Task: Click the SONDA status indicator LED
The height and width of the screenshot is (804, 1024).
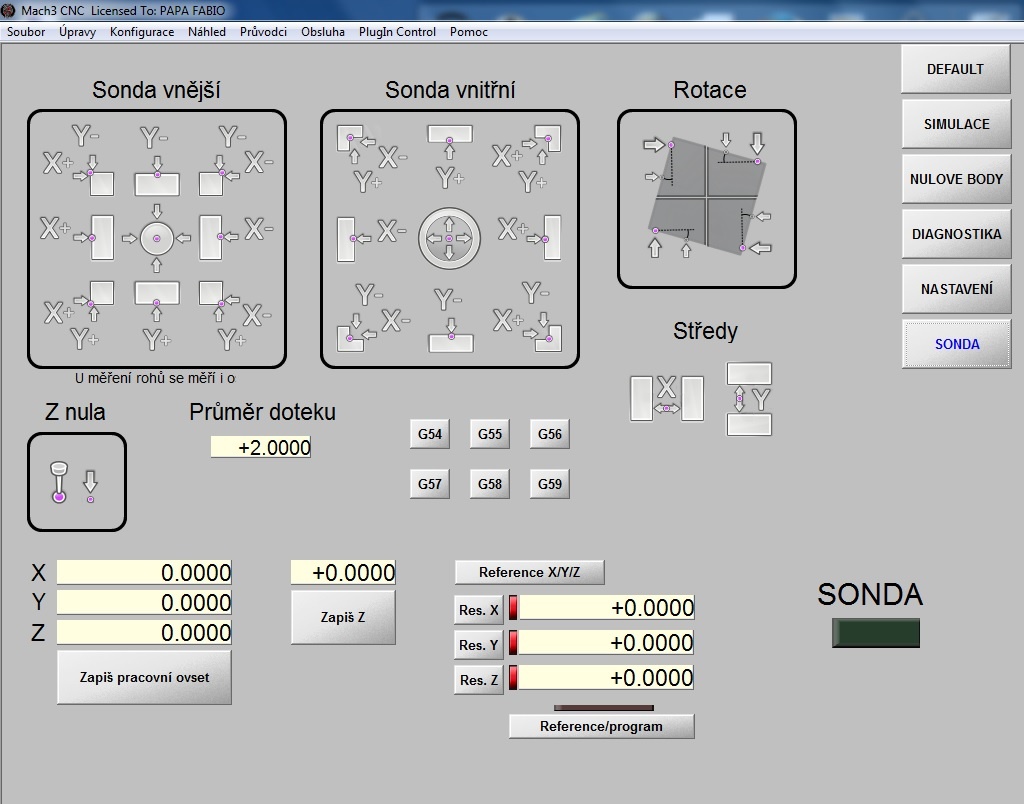Action: point(875,633)
